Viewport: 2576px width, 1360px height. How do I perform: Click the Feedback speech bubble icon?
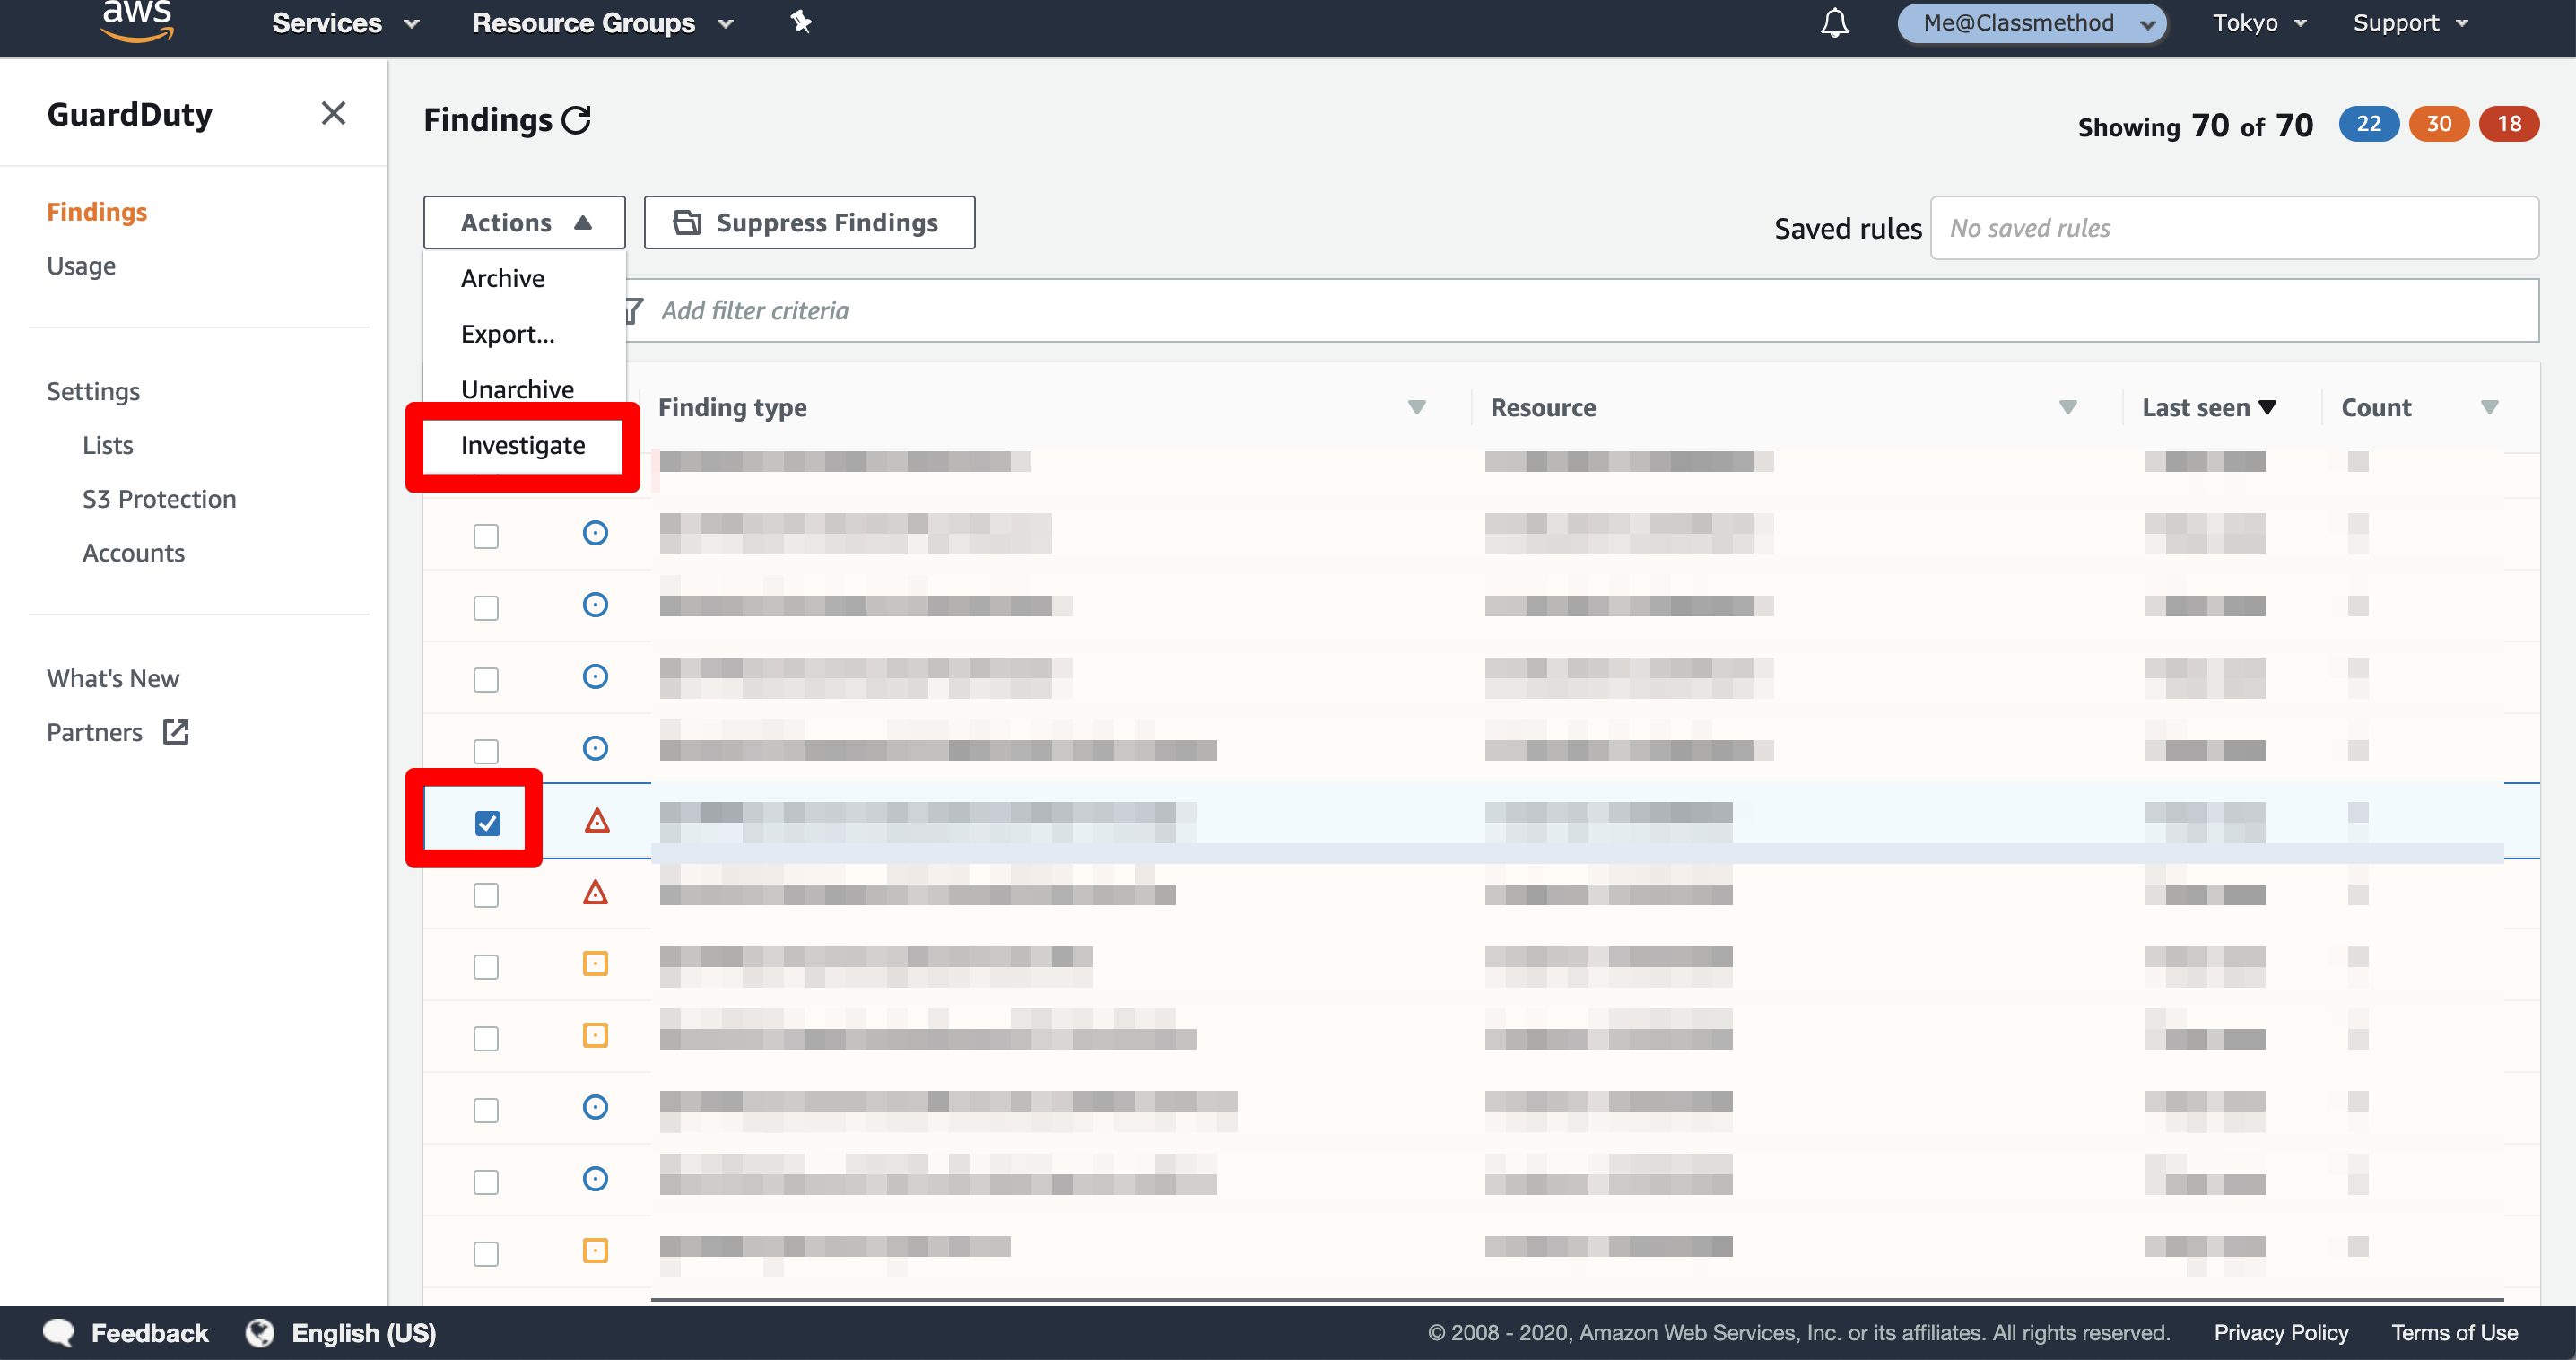click(x=59, y=1332)
